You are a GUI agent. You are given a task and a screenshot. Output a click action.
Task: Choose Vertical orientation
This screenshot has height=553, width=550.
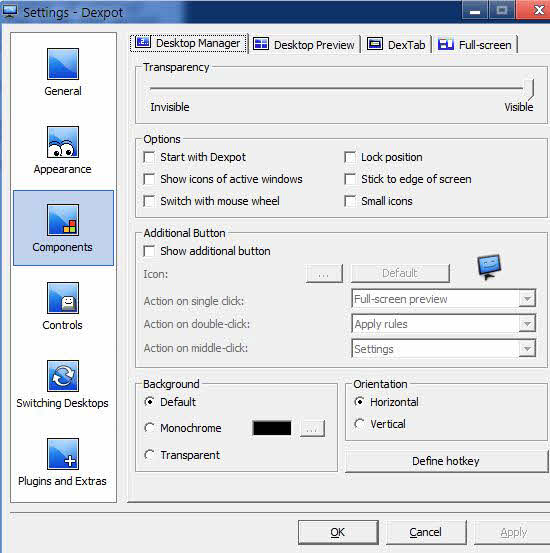pos(359,424)
